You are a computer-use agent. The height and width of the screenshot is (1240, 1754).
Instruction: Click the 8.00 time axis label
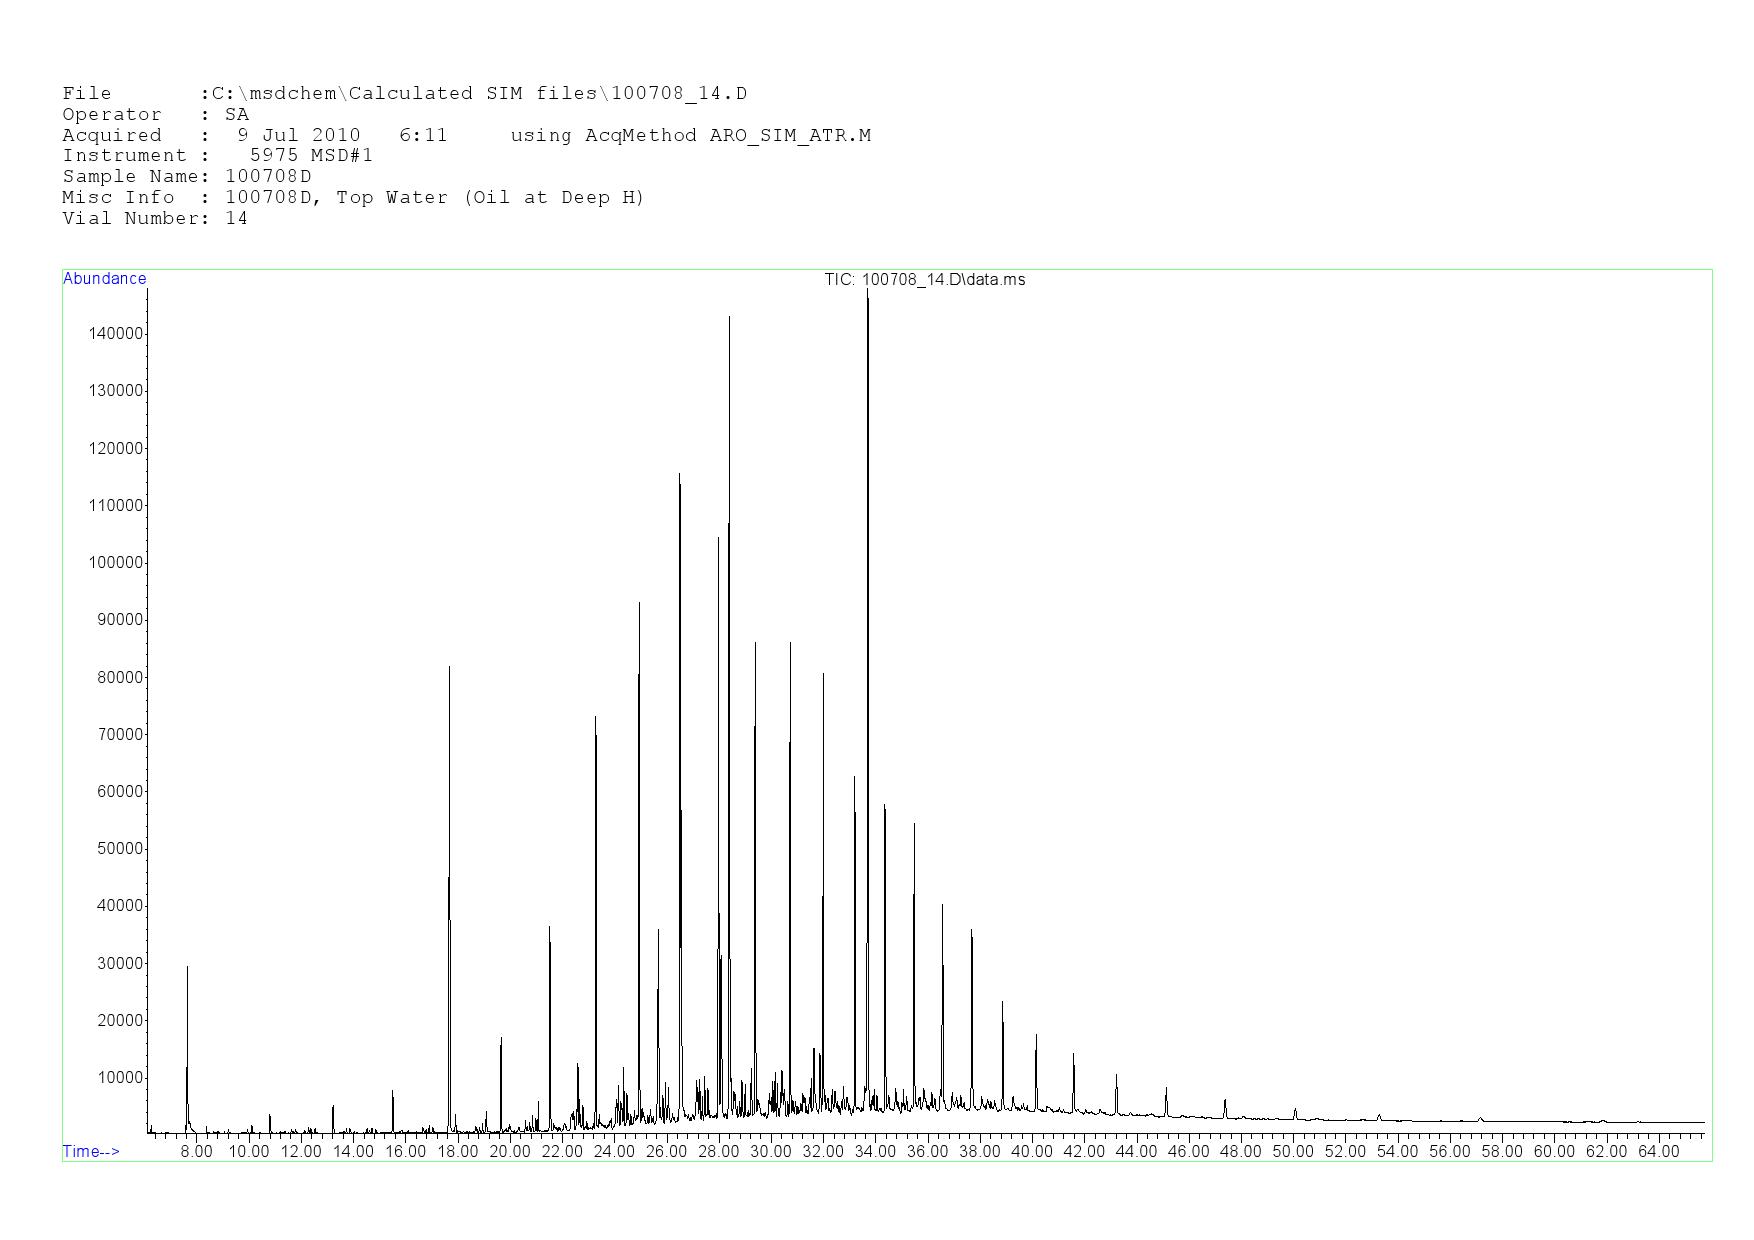tap(196, 1152)
